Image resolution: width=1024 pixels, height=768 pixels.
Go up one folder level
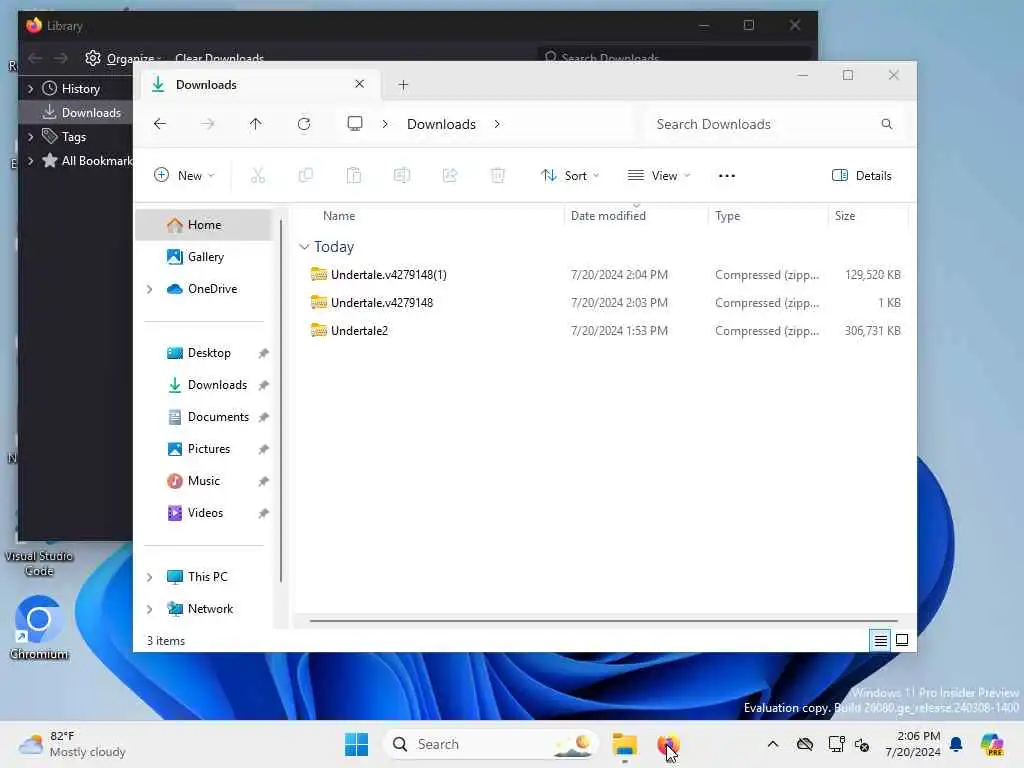click(255, 124)
